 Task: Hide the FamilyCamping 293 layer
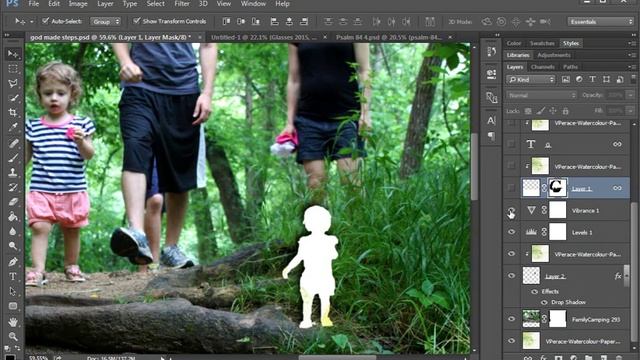pos(511,319)
